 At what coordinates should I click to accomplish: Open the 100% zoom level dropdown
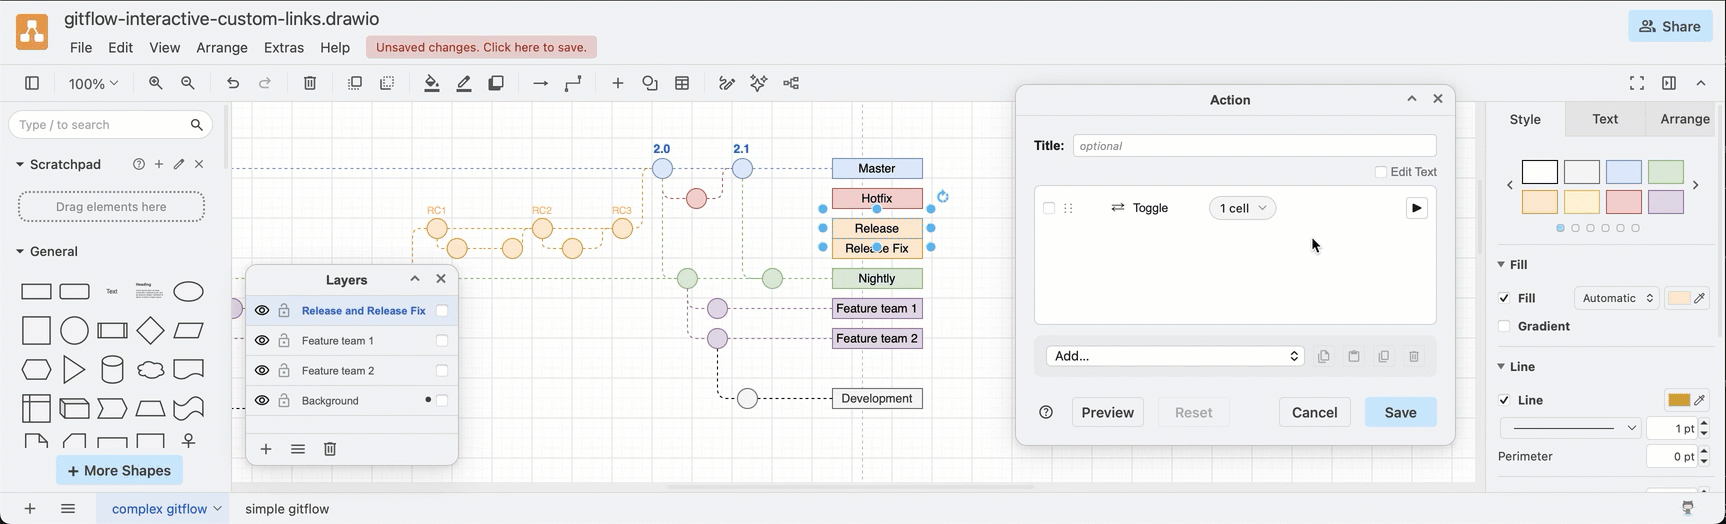93,84
